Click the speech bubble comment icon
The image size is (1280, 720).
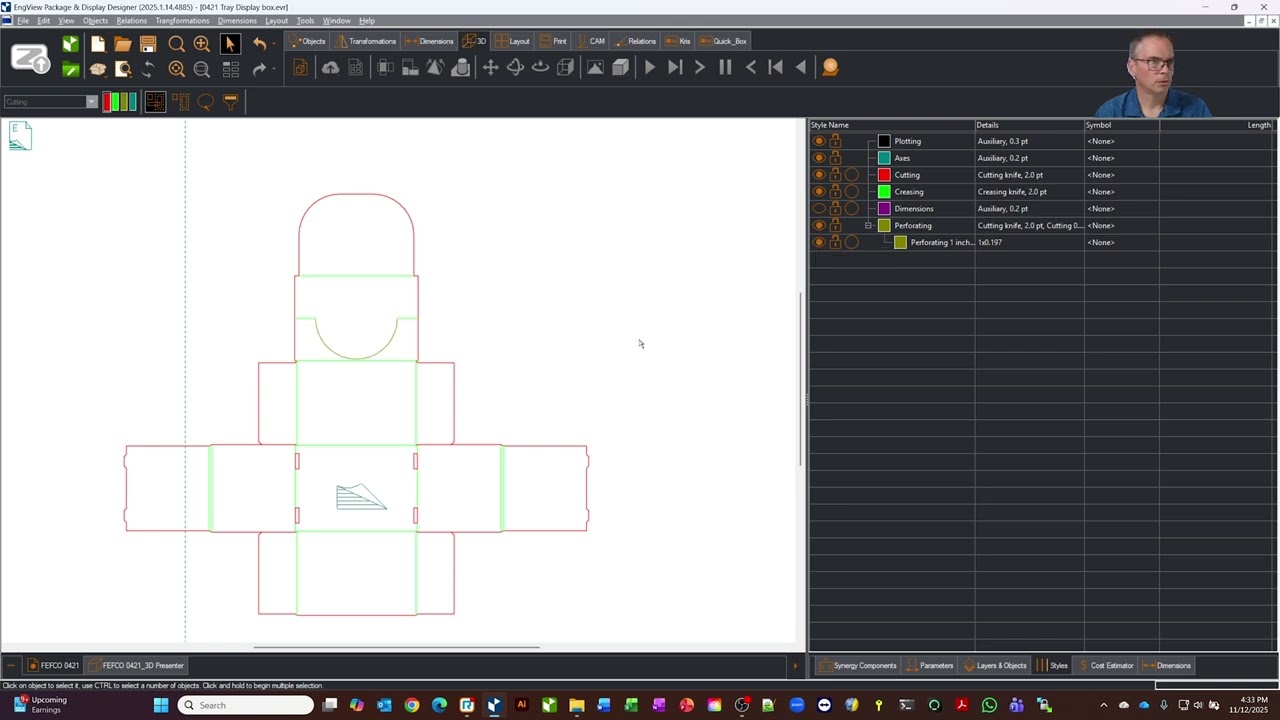pyautogui.click(x=205, y=102)
